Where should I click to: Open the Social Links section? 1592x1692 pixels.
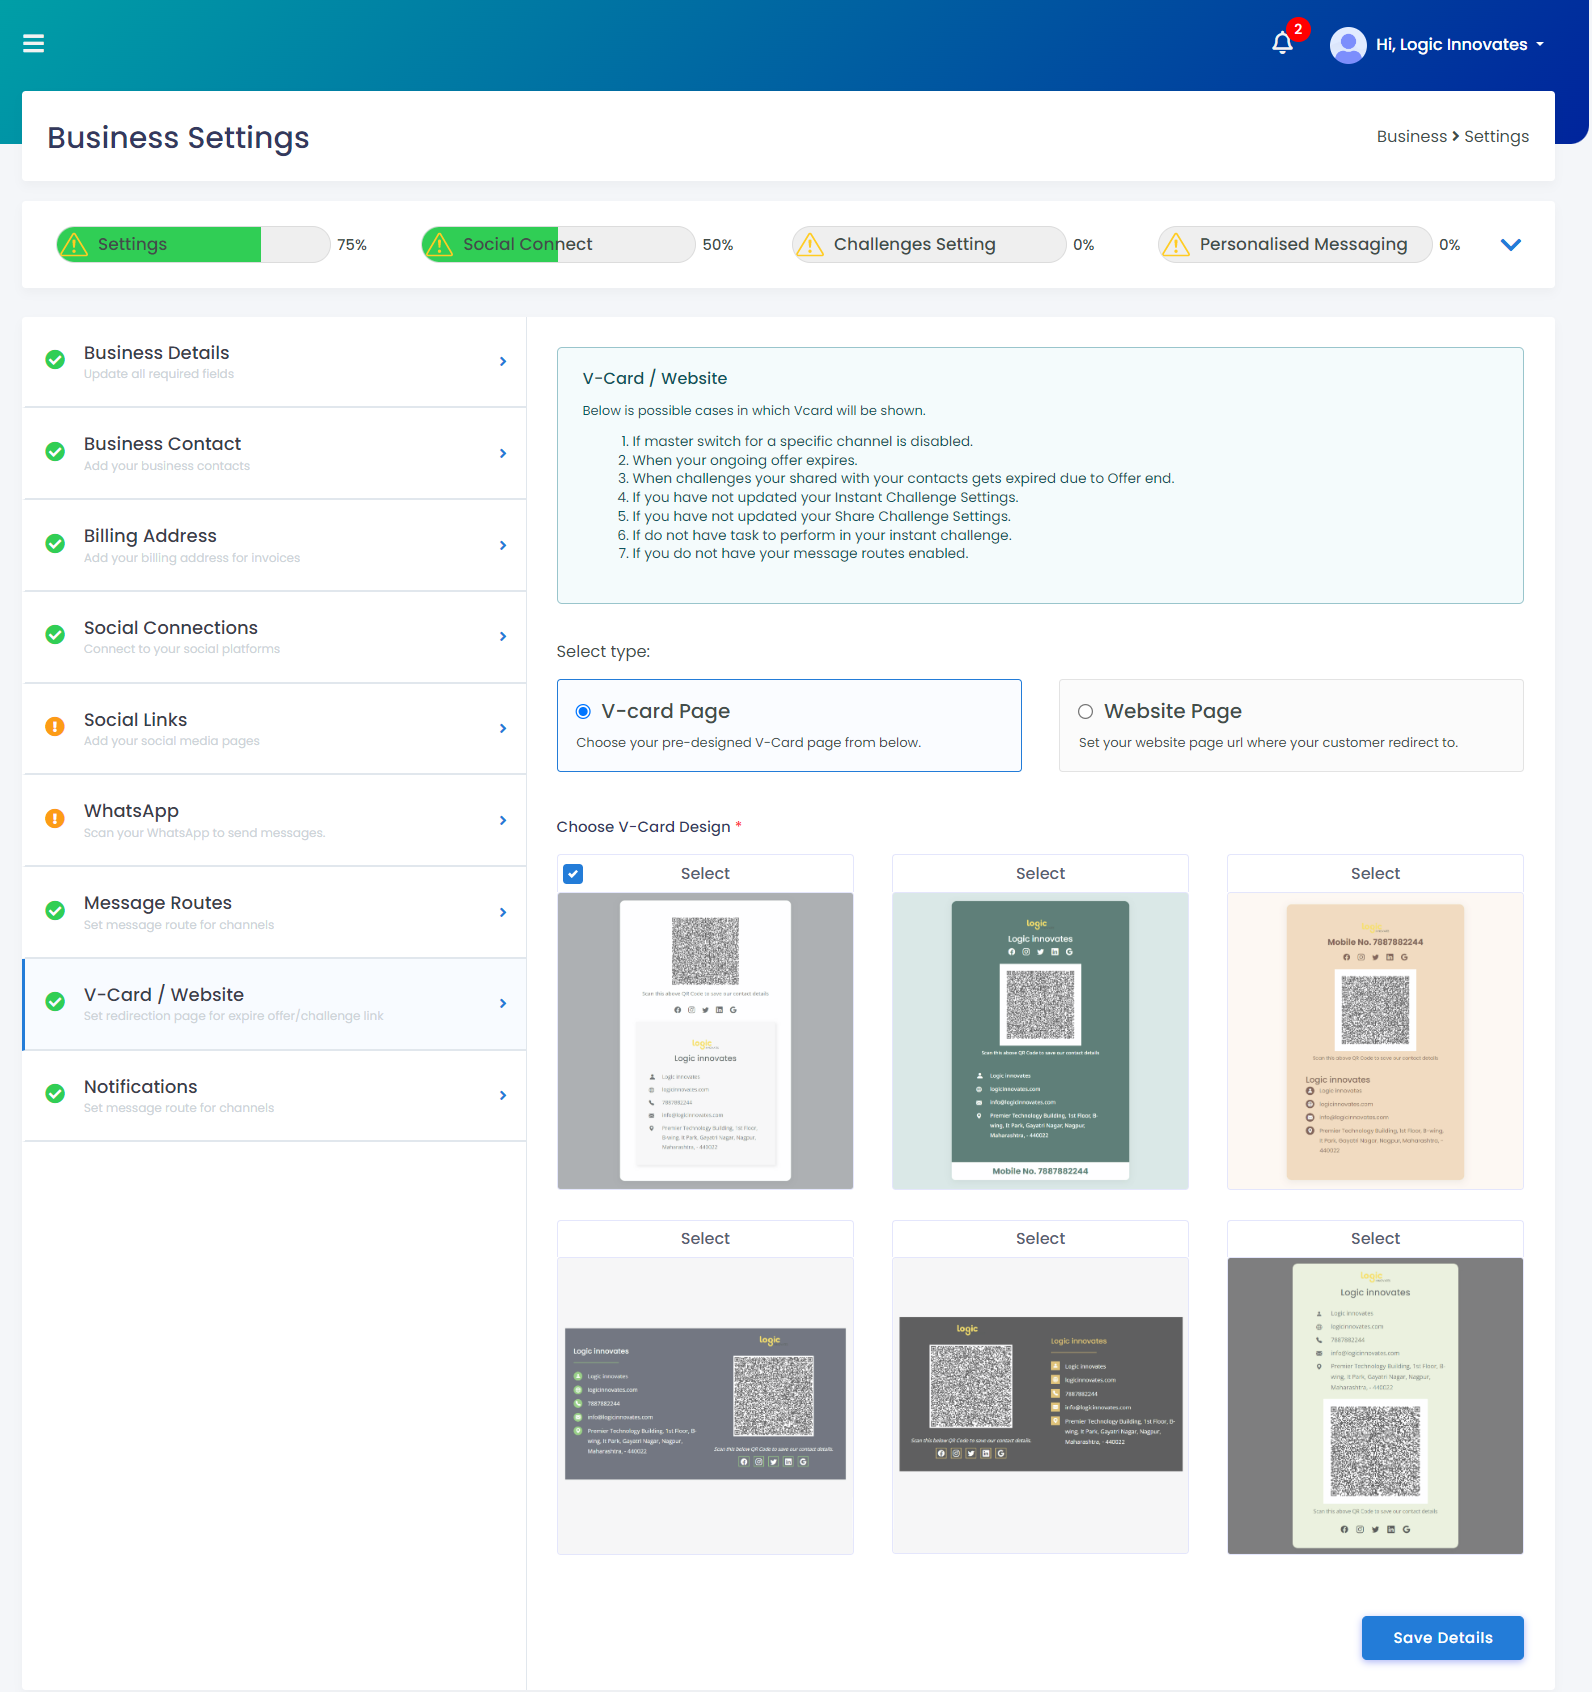pos(274,729)
